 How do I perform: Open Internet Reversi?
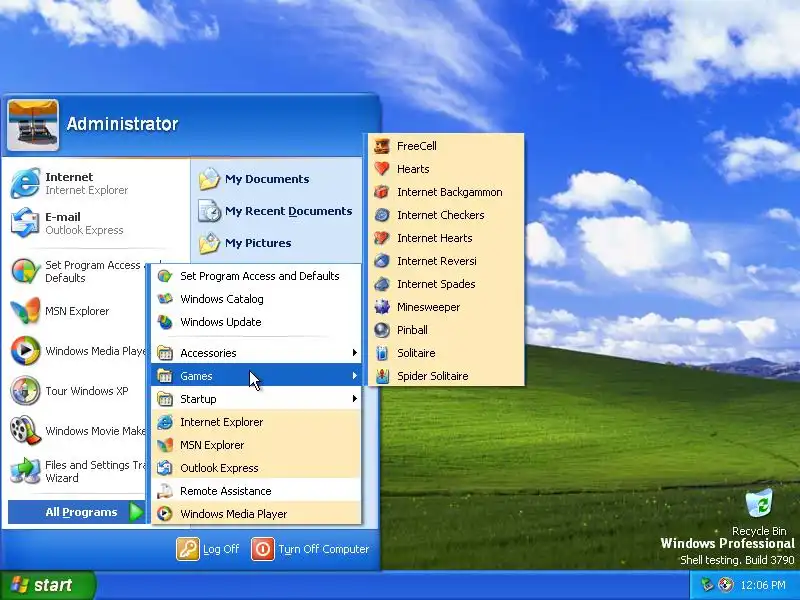446,261
